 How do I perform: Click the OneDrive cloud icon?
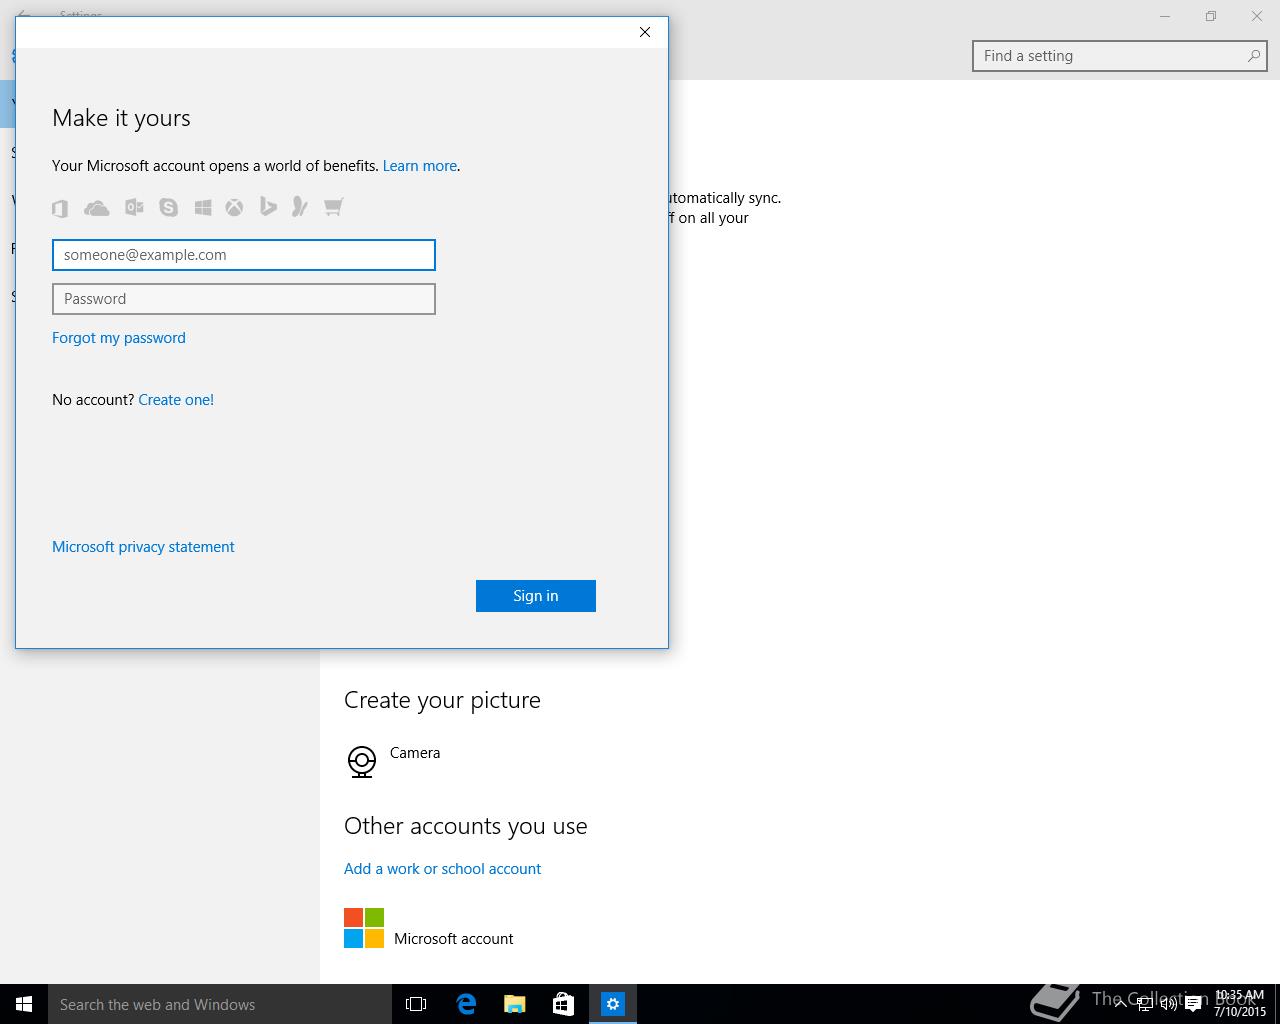pyautogui.click(x=97, y=208)
